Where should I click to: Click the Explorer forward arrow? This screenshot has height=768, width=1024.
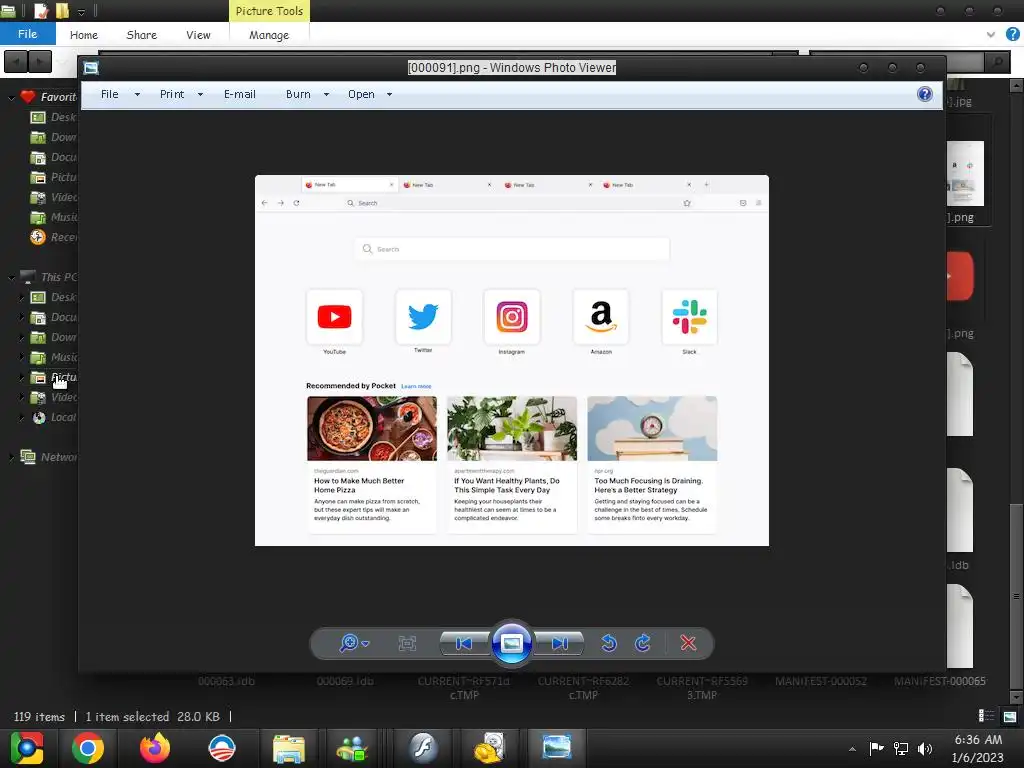coord(40,62)
